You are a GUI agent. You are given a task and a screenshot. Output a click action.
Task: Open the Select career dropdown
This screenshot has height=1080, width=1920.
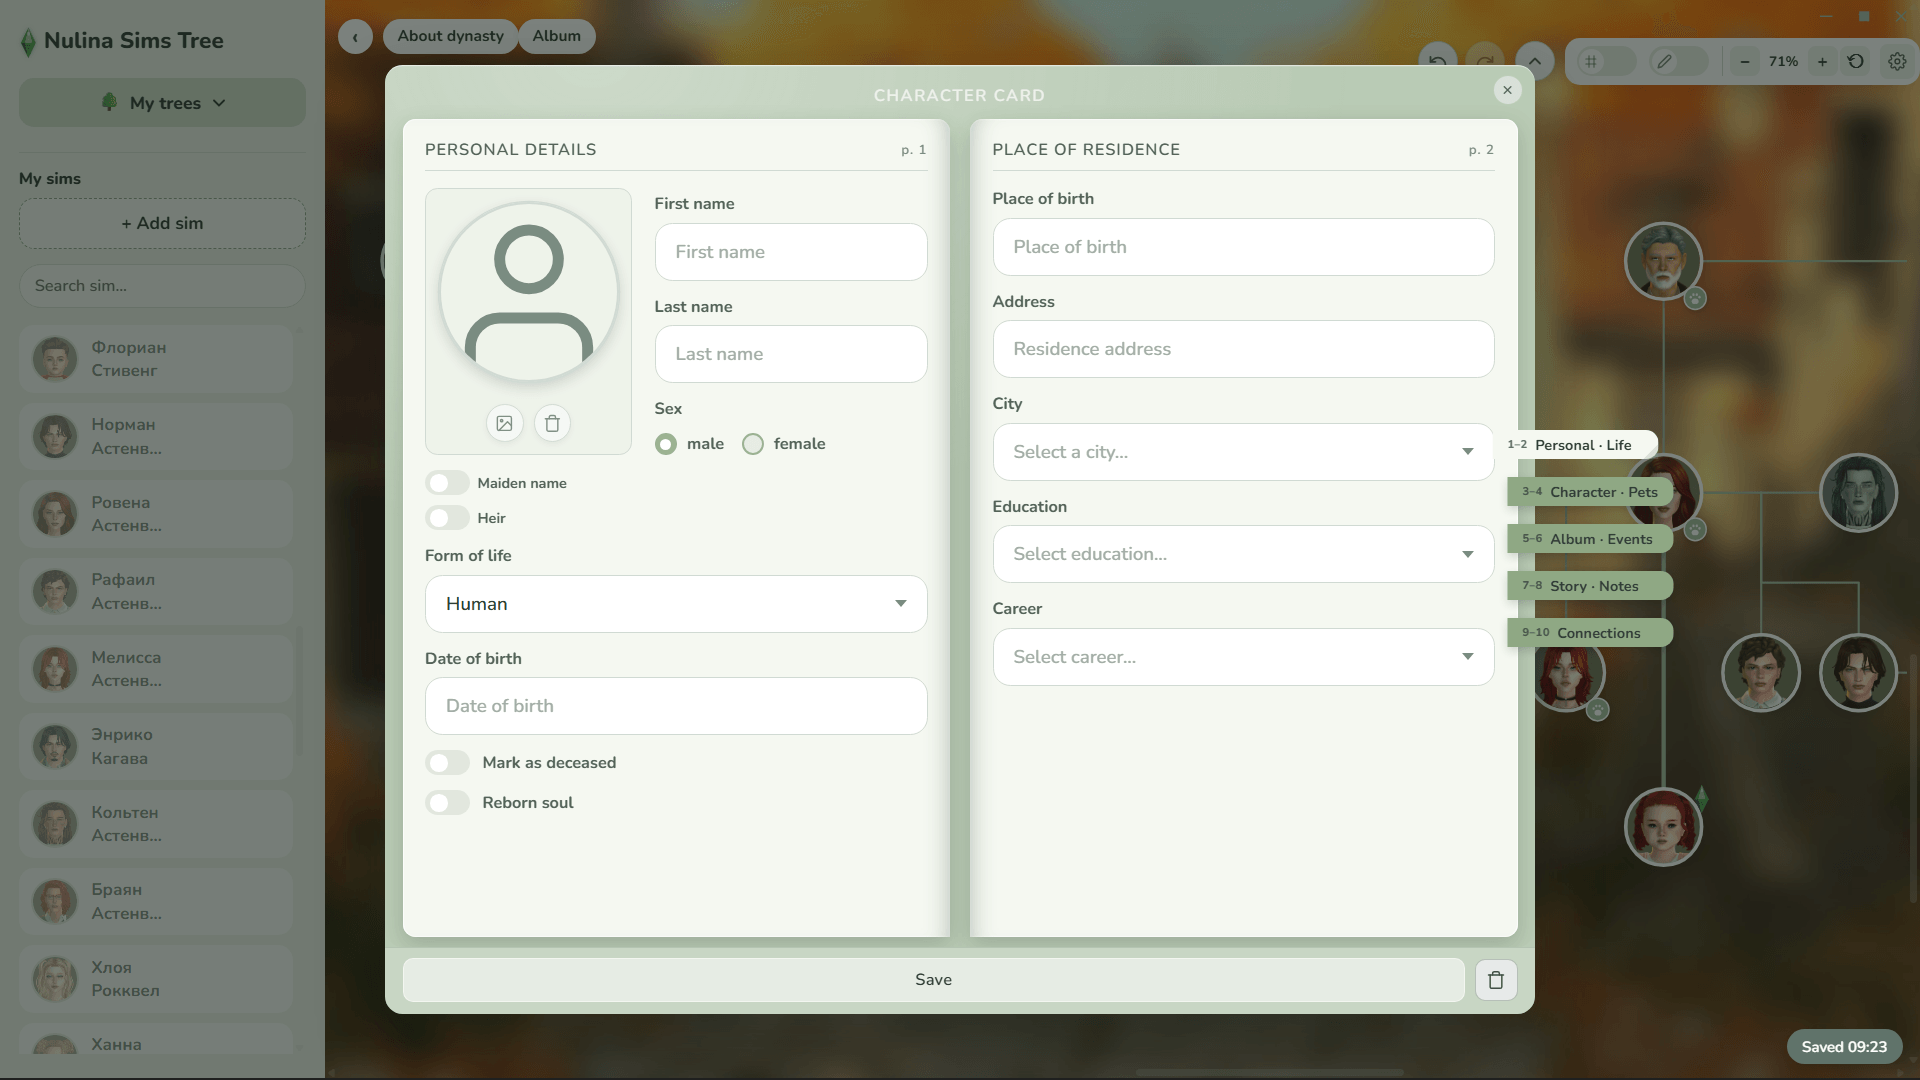point(1243,657)
